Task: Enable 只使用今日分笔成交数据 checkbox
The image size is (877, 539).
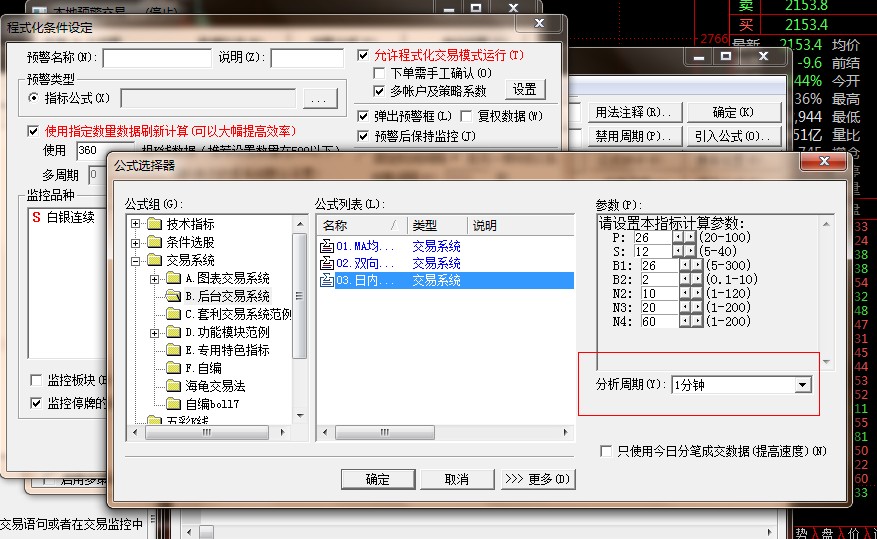Action: [x=606, y=451]
